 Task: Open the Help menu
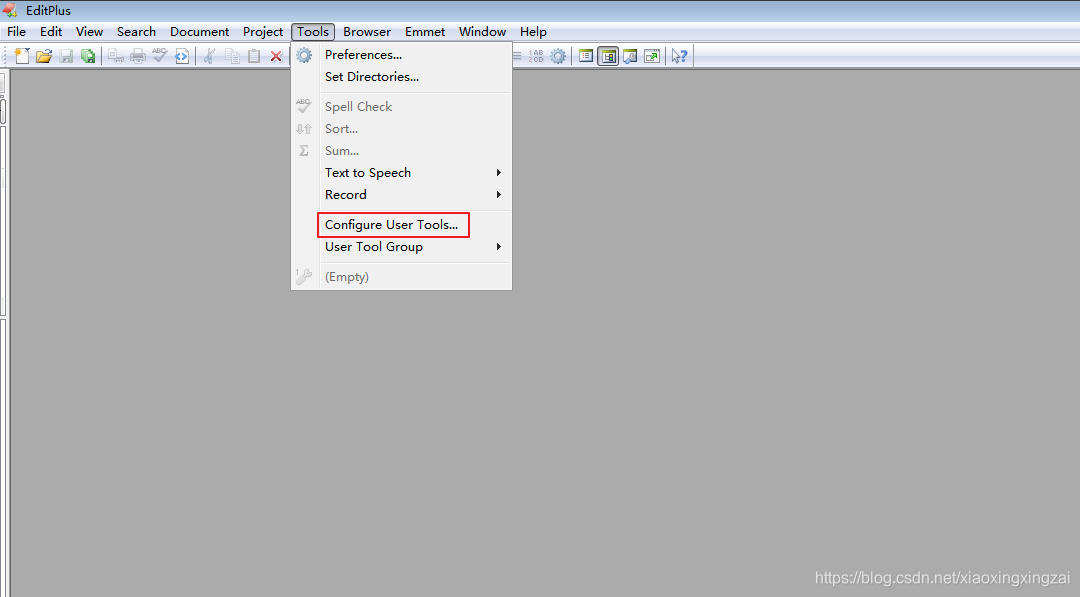[x=533, y=32]
